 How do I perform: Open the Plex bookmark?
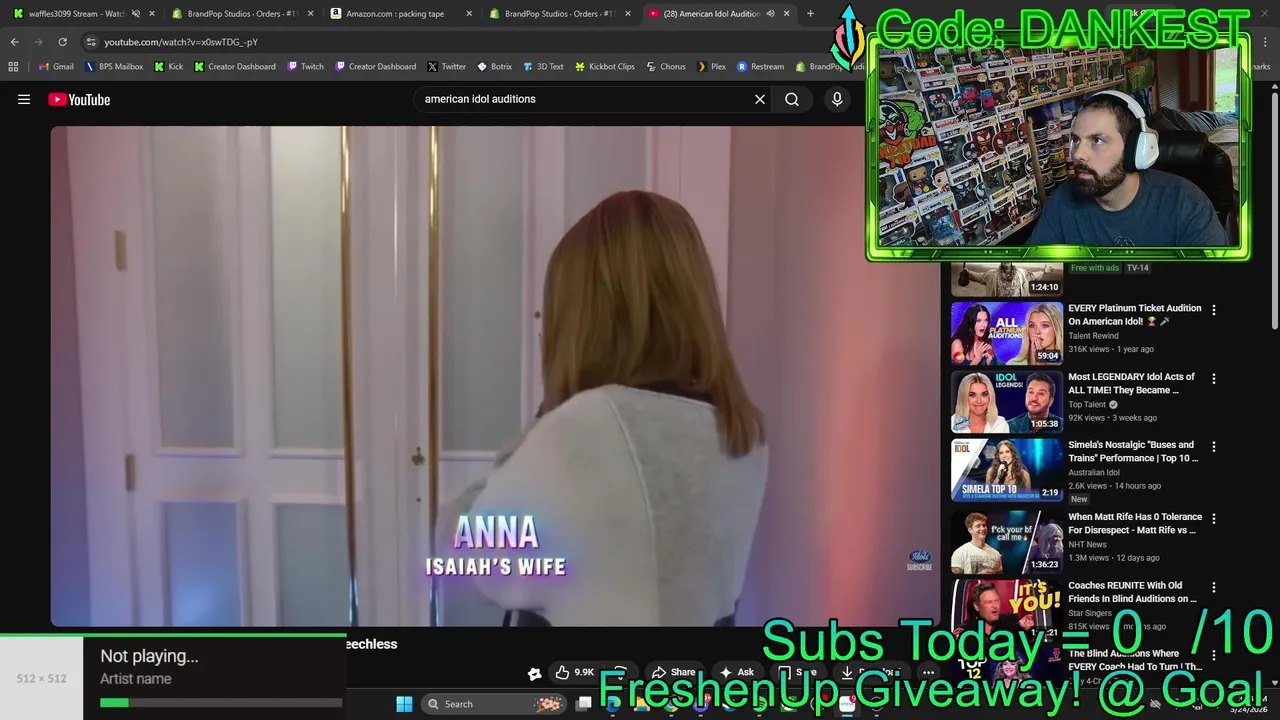point(711,67)
